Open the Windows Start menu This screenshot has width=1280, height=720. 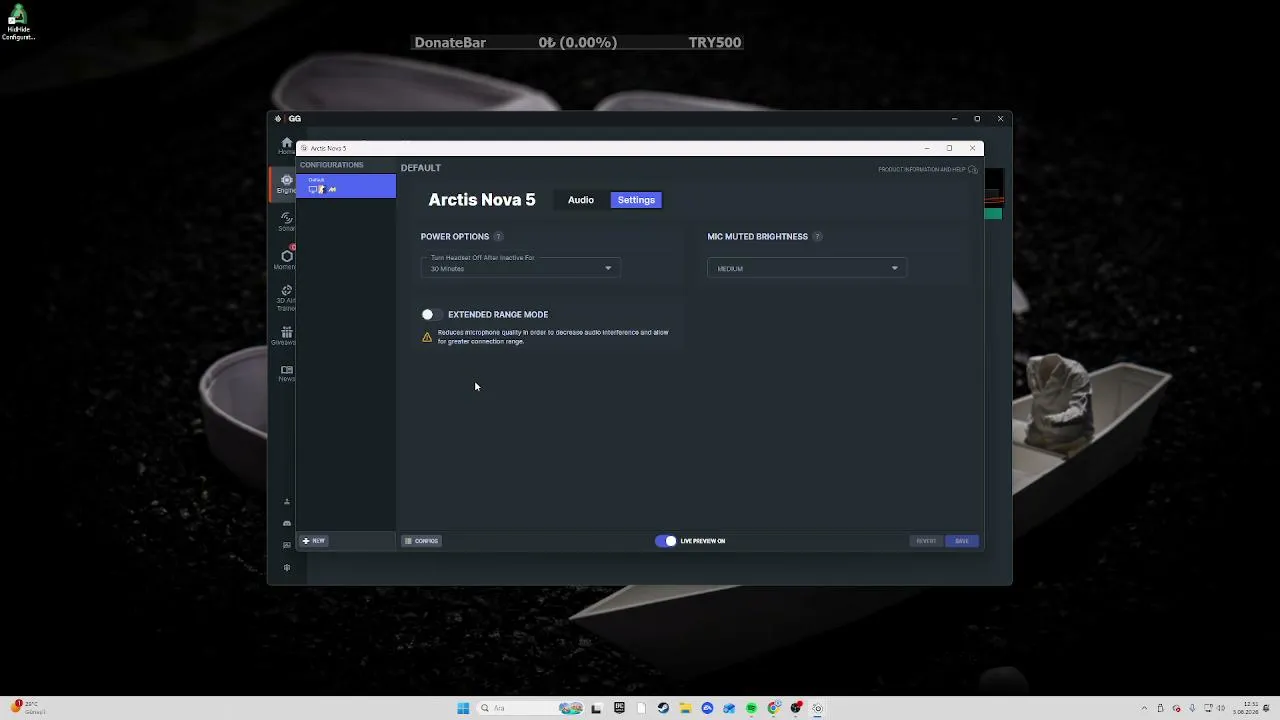point(463,708)
